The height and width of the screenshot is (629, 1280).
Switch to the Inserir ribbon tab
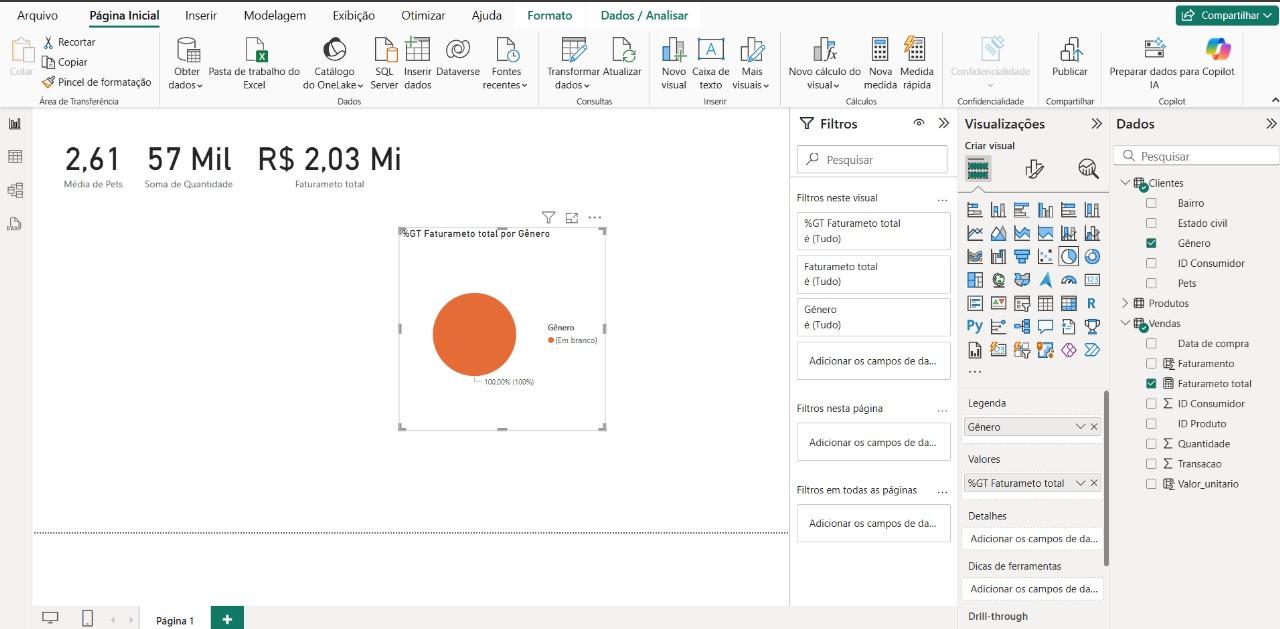pyautogui.click(x=201, y=15)
